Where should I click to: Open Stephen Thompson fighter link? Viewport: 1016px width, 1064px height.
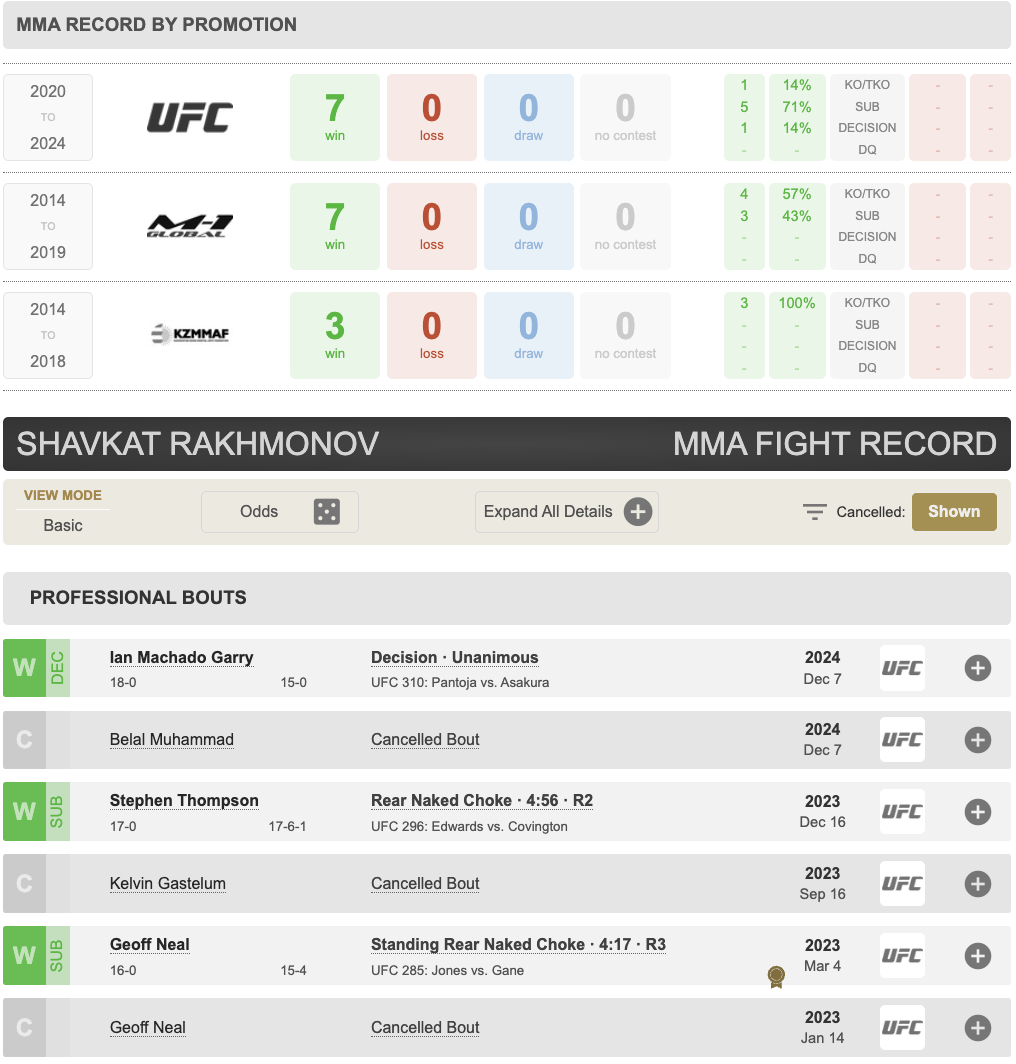pyautogui.click(x=184, y=801)
